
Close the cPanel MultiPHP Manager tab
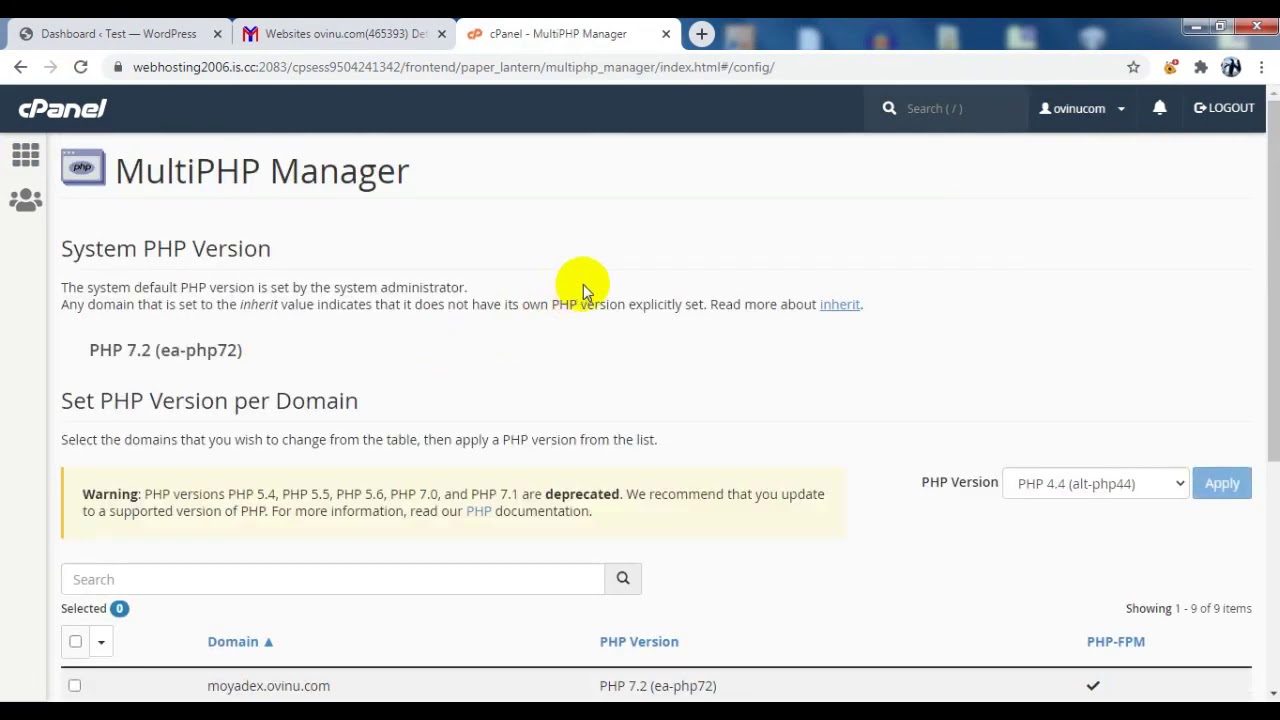[666, 34]
